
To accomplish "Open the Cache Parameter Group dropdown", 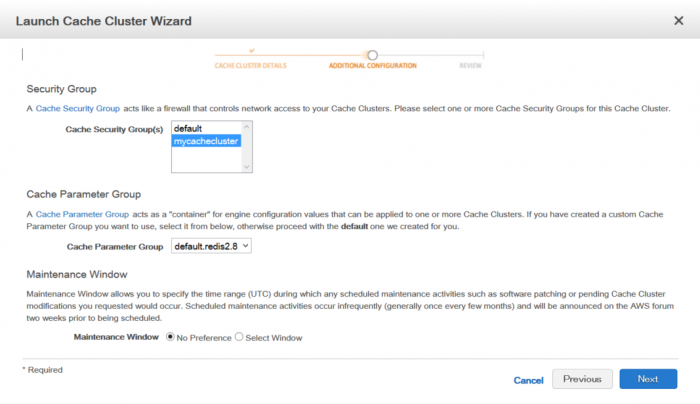I will coord(211,246).
